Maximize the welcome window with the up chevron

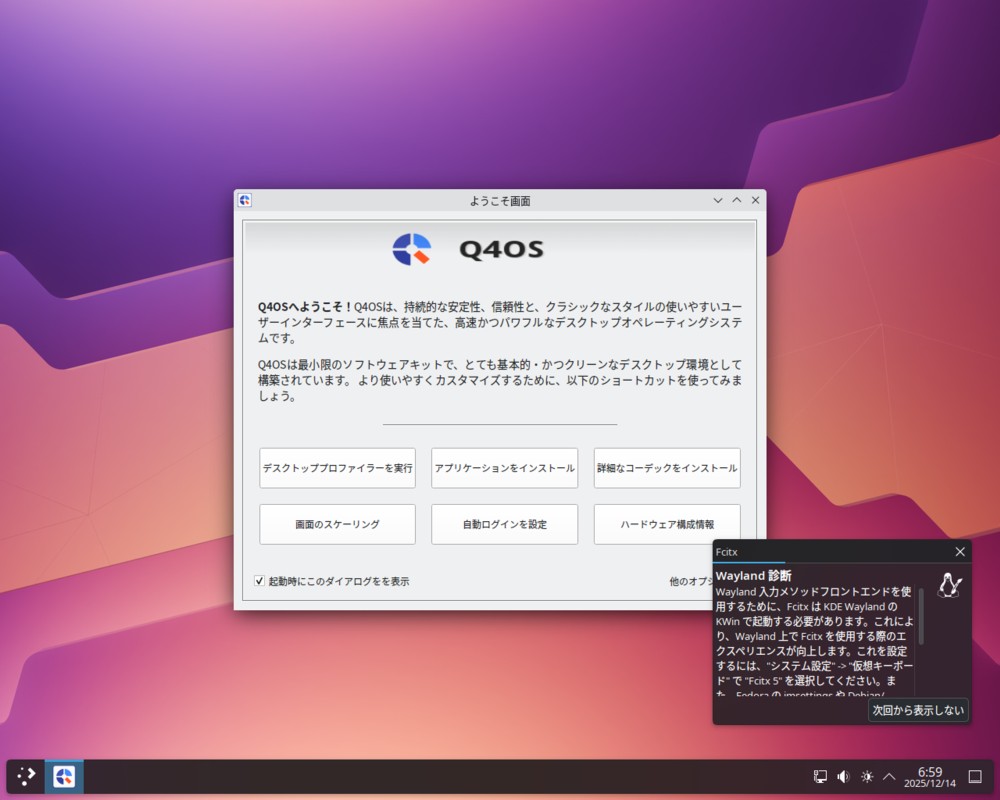pos(737,200)
